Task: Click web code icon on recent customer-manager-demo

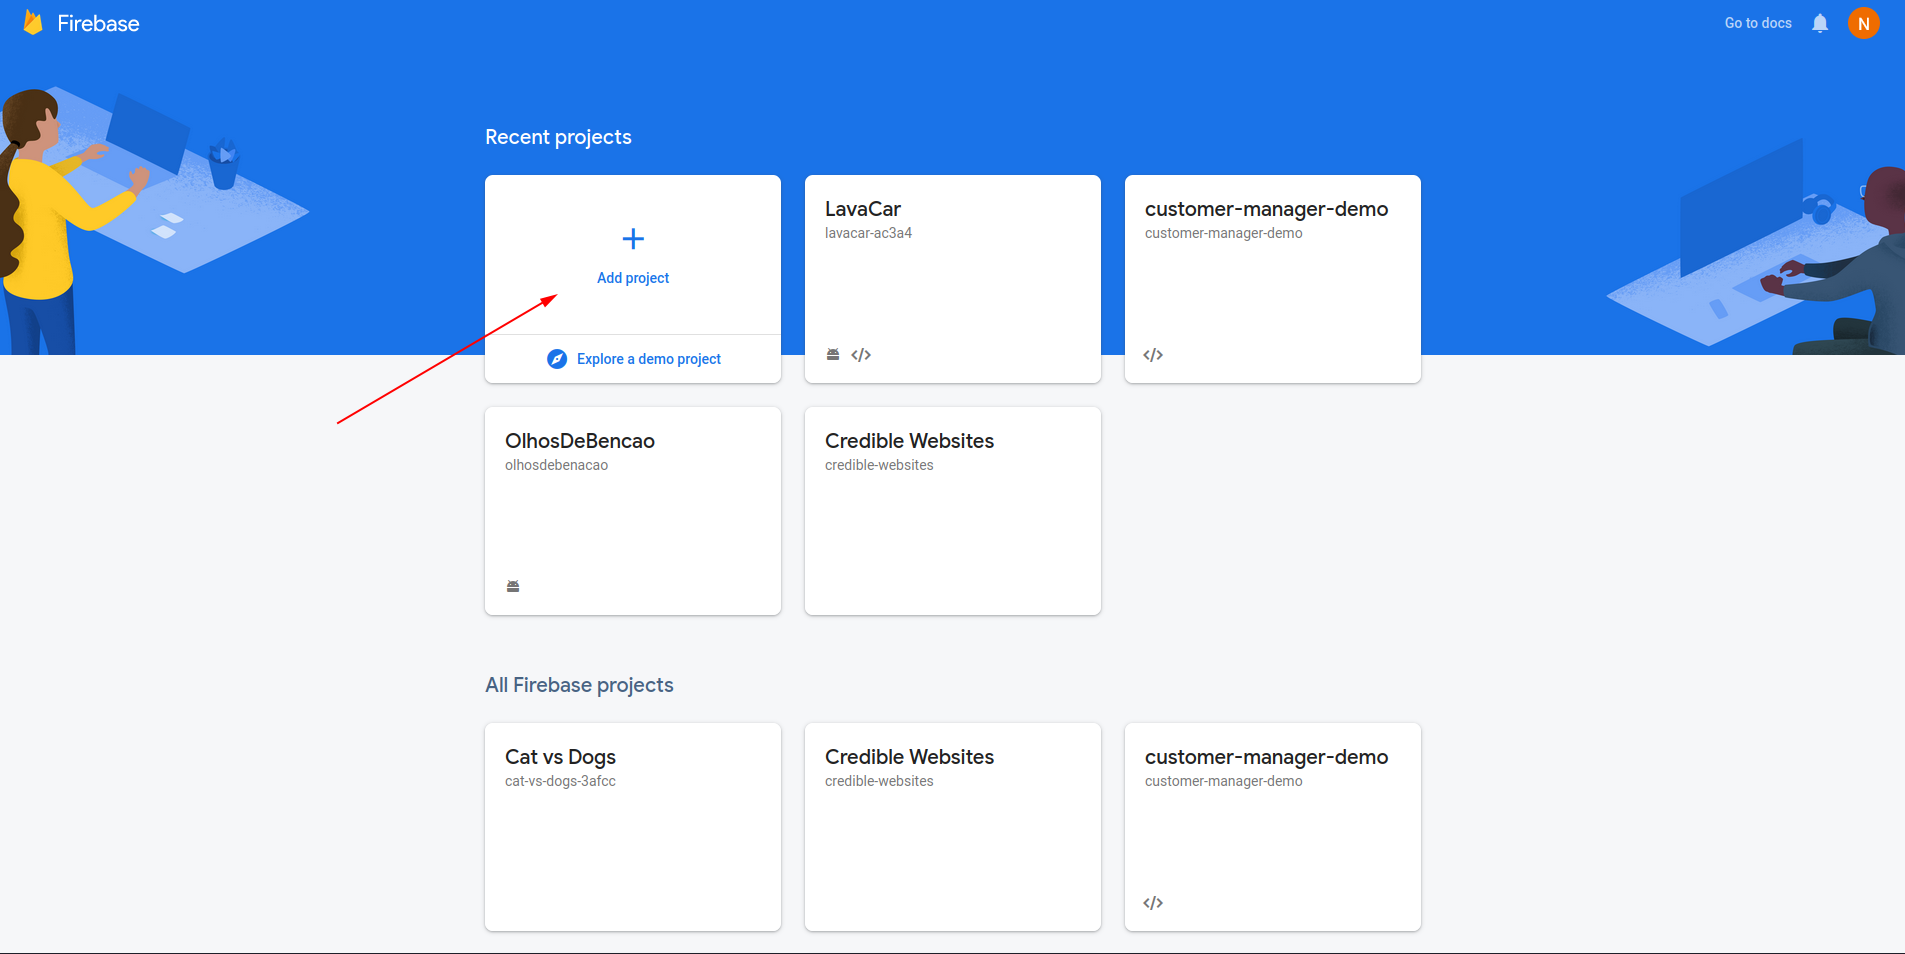Action: (1153, 355)
